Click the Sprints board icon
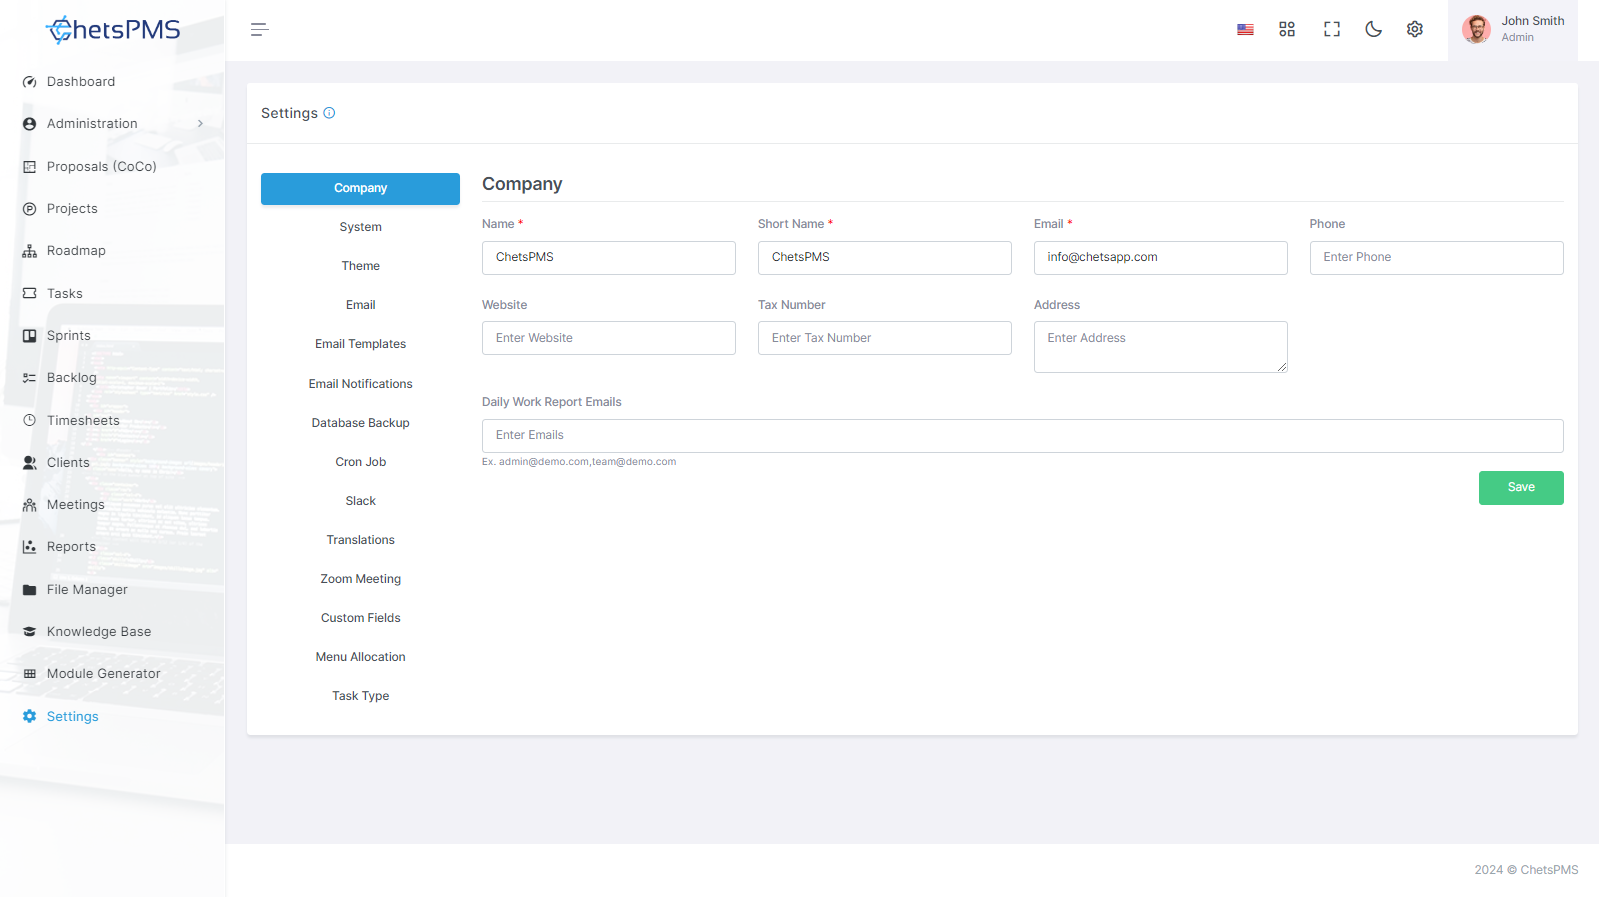Viewport: 1599px width, 897px height. (30, 336)
